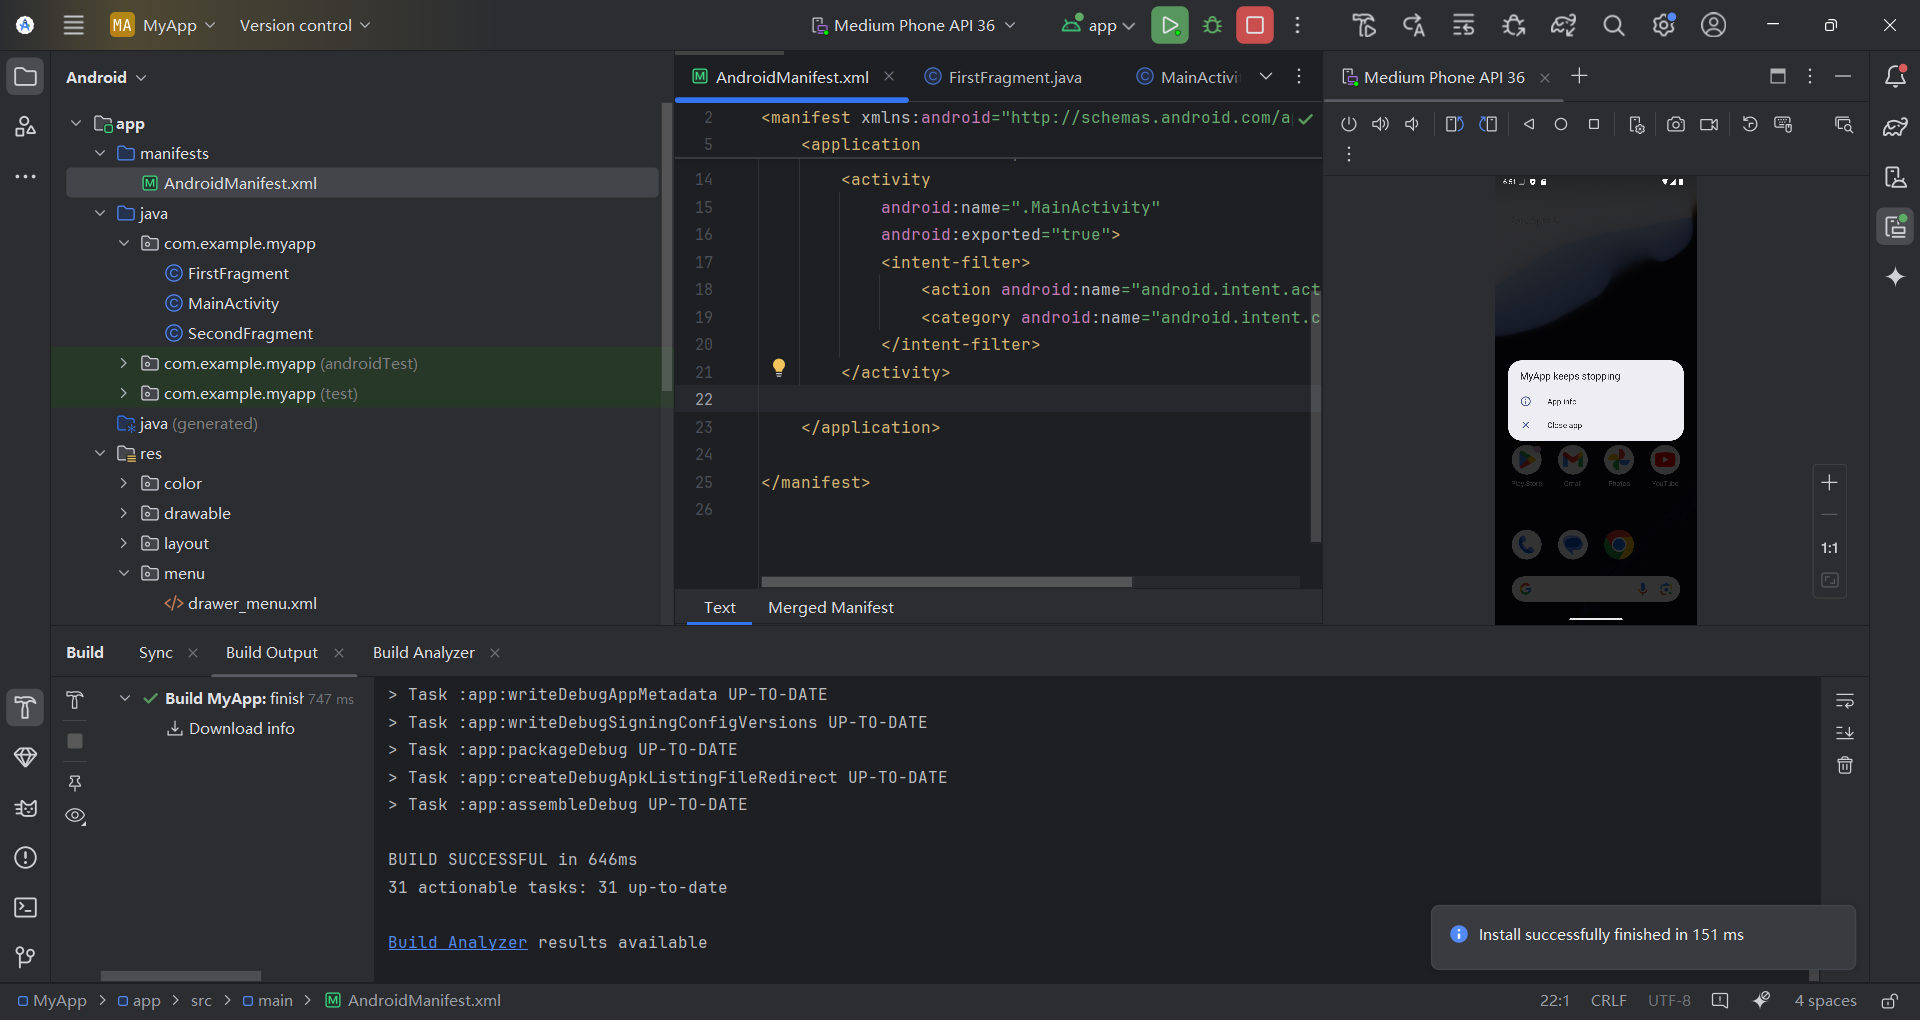
Task: Open IDE Settings via gear icon
Action: (x=1663, y=25)
